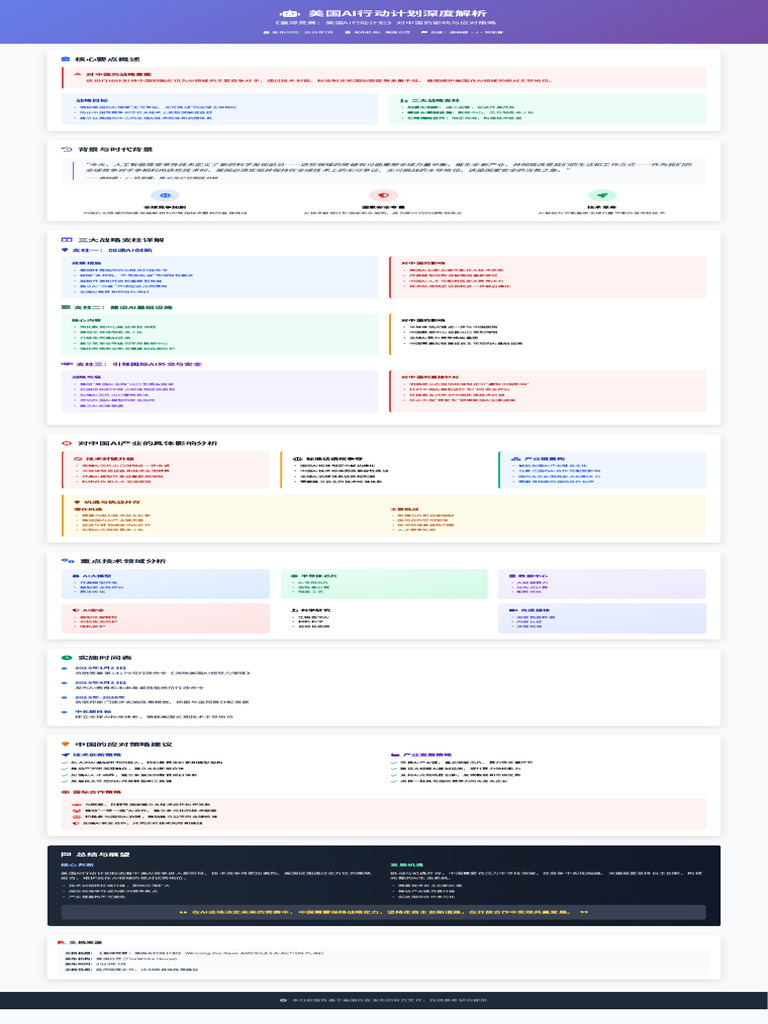Screen dimensions: 768x1024
Task: Click the blue globe icon above 全球竞争加剧
Action: [x=165, y=195]
